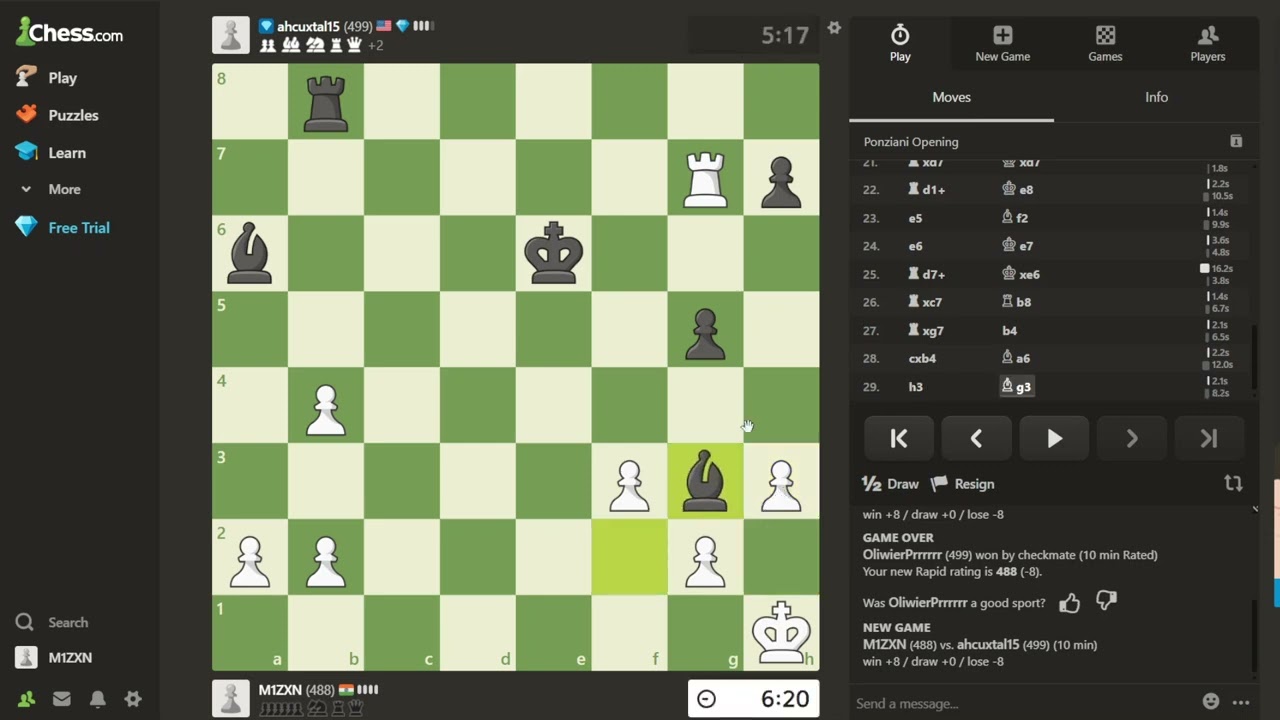The height and width of the screenshot is (720, 1280).
Task: Open M1ZXN avatar below the board
Action: coord(231,699)
